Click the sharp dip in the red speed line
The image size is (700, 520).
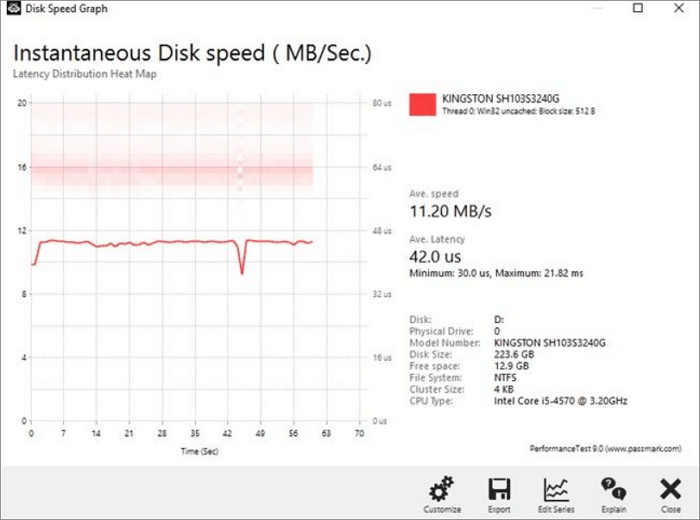241,270
